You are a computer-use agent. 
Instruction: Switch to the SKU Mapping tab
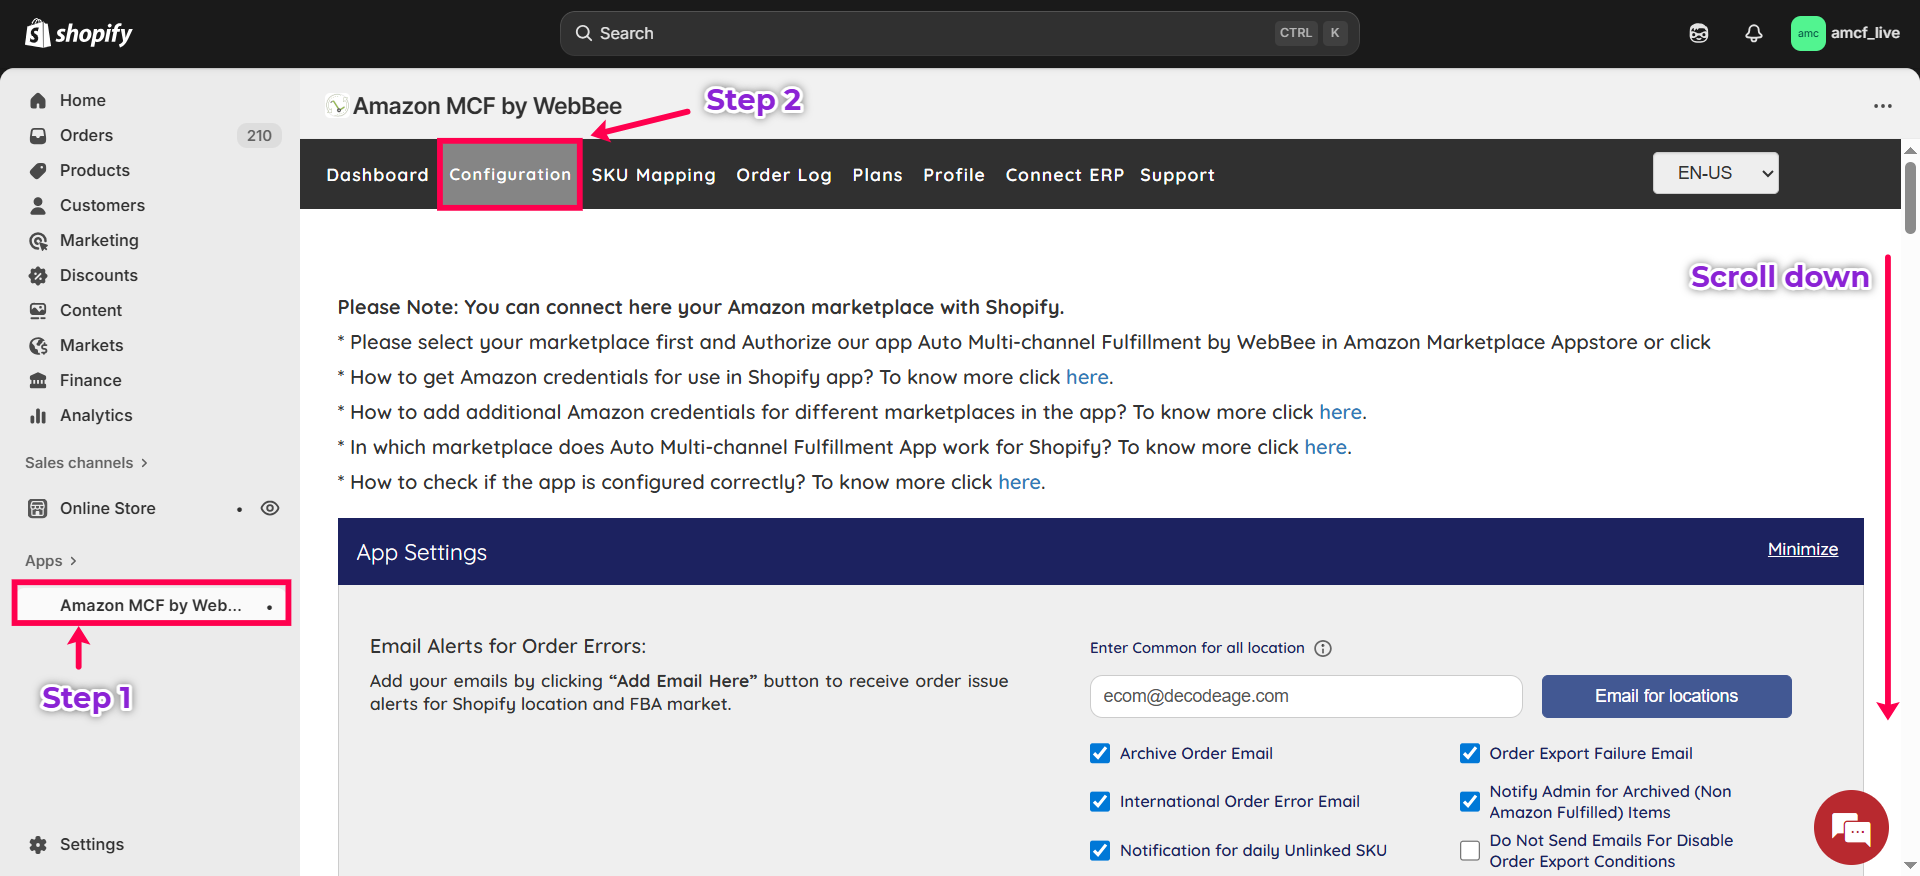[653, 175]
